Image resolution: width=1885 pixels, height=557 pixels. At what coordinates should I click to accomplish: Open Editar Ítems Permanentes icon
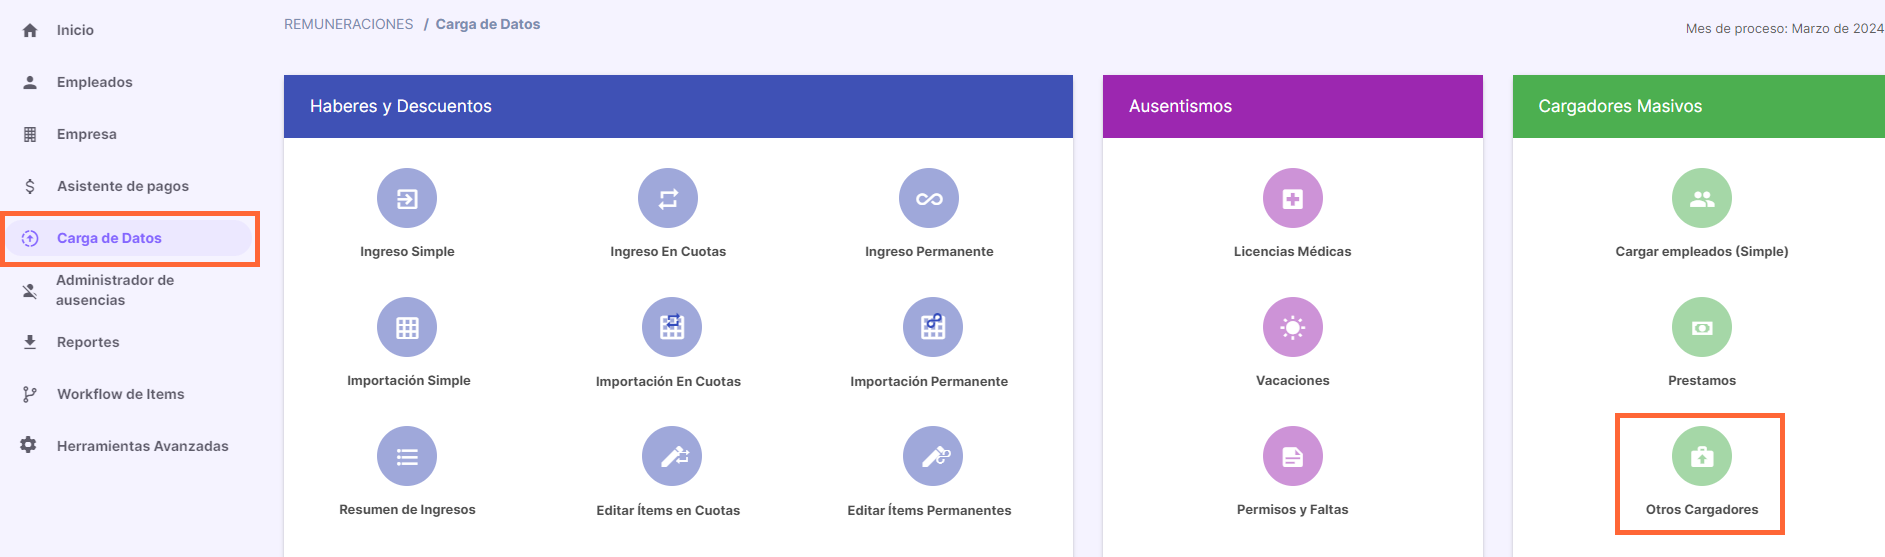point(933,456)
